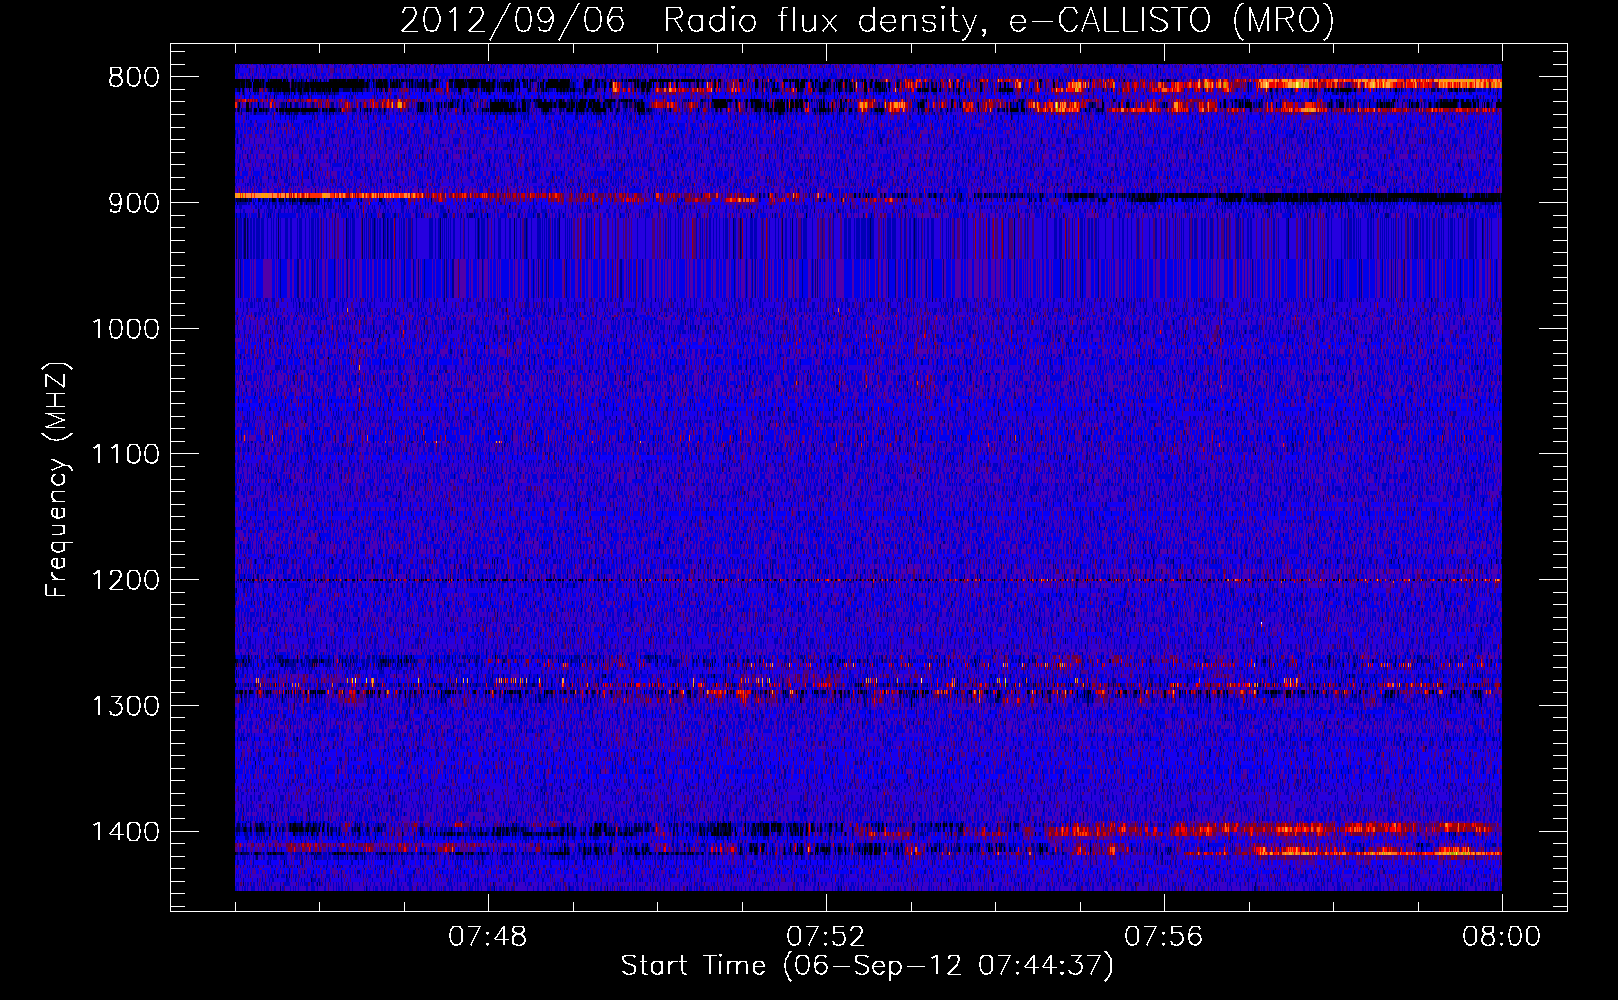Viewport: 1618px width, 1000px height.
Task: Click the 1400 frequency tick label
Action: (126, 832)
